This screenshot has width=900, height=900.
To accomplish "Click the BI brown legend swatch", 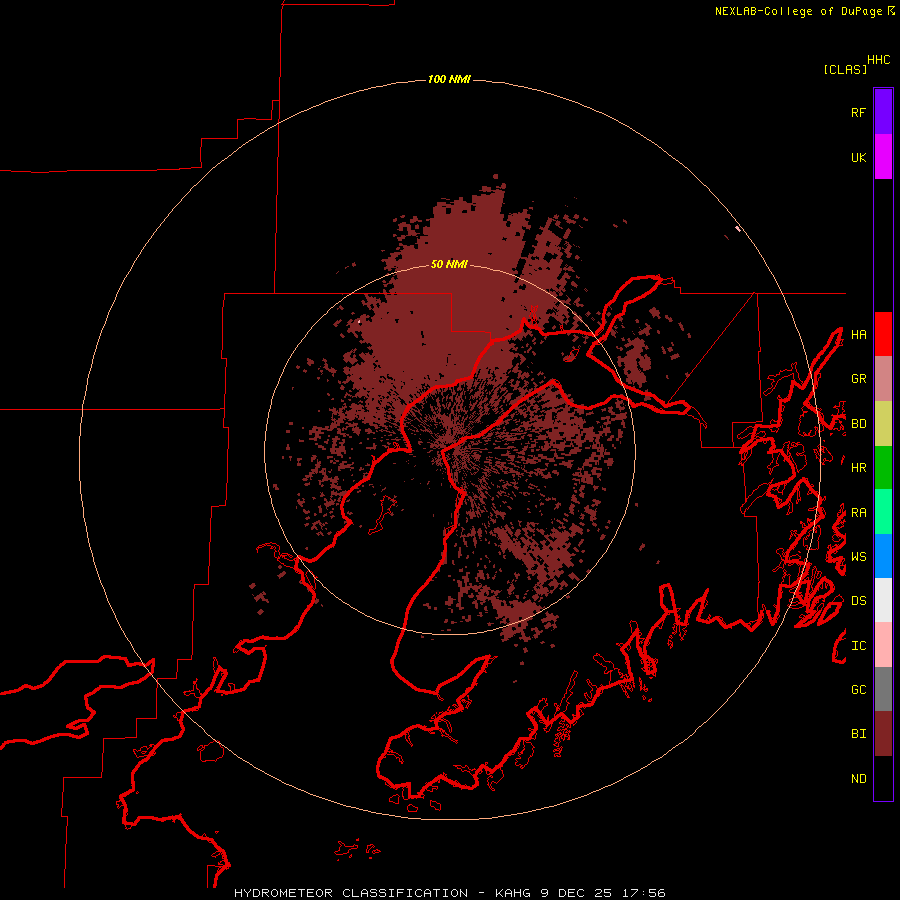I will [883, 734].
